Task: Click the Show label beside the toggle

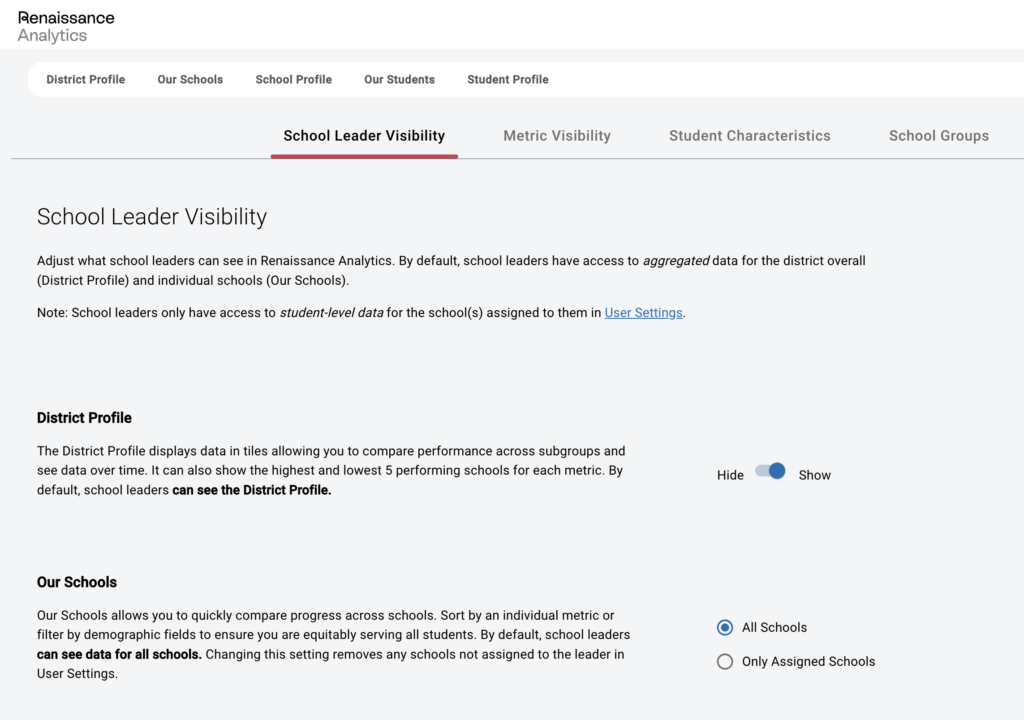Action: pos(814,475)
